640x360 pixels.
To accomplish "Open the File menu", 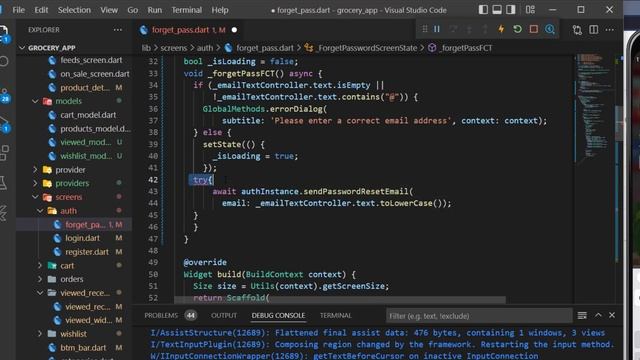I will point(18,10).
